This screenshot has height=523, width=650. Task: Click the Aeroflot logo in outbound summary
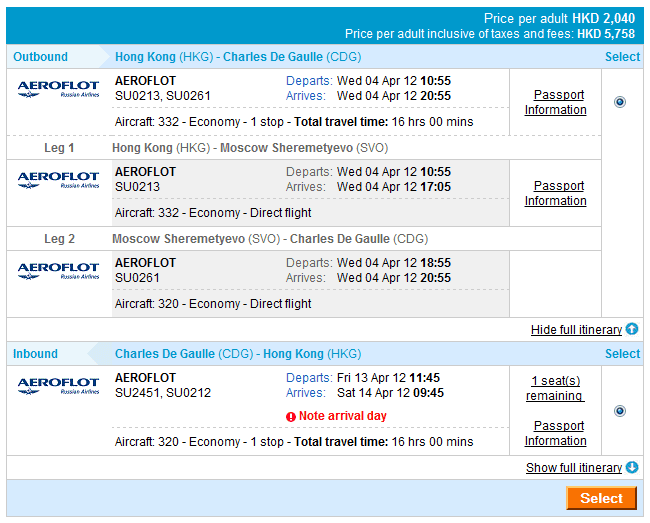[x=58, y=89]
